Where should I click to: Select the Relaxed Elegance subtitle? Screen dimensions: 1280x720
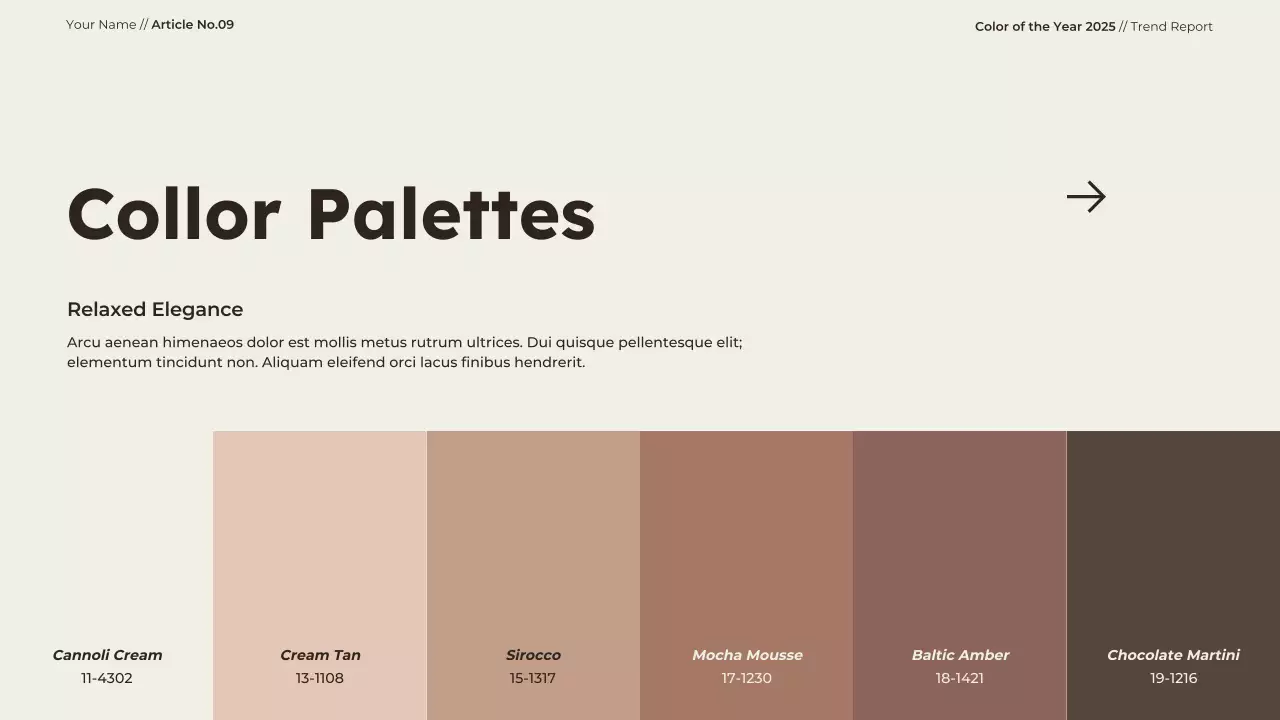point(155,310)
